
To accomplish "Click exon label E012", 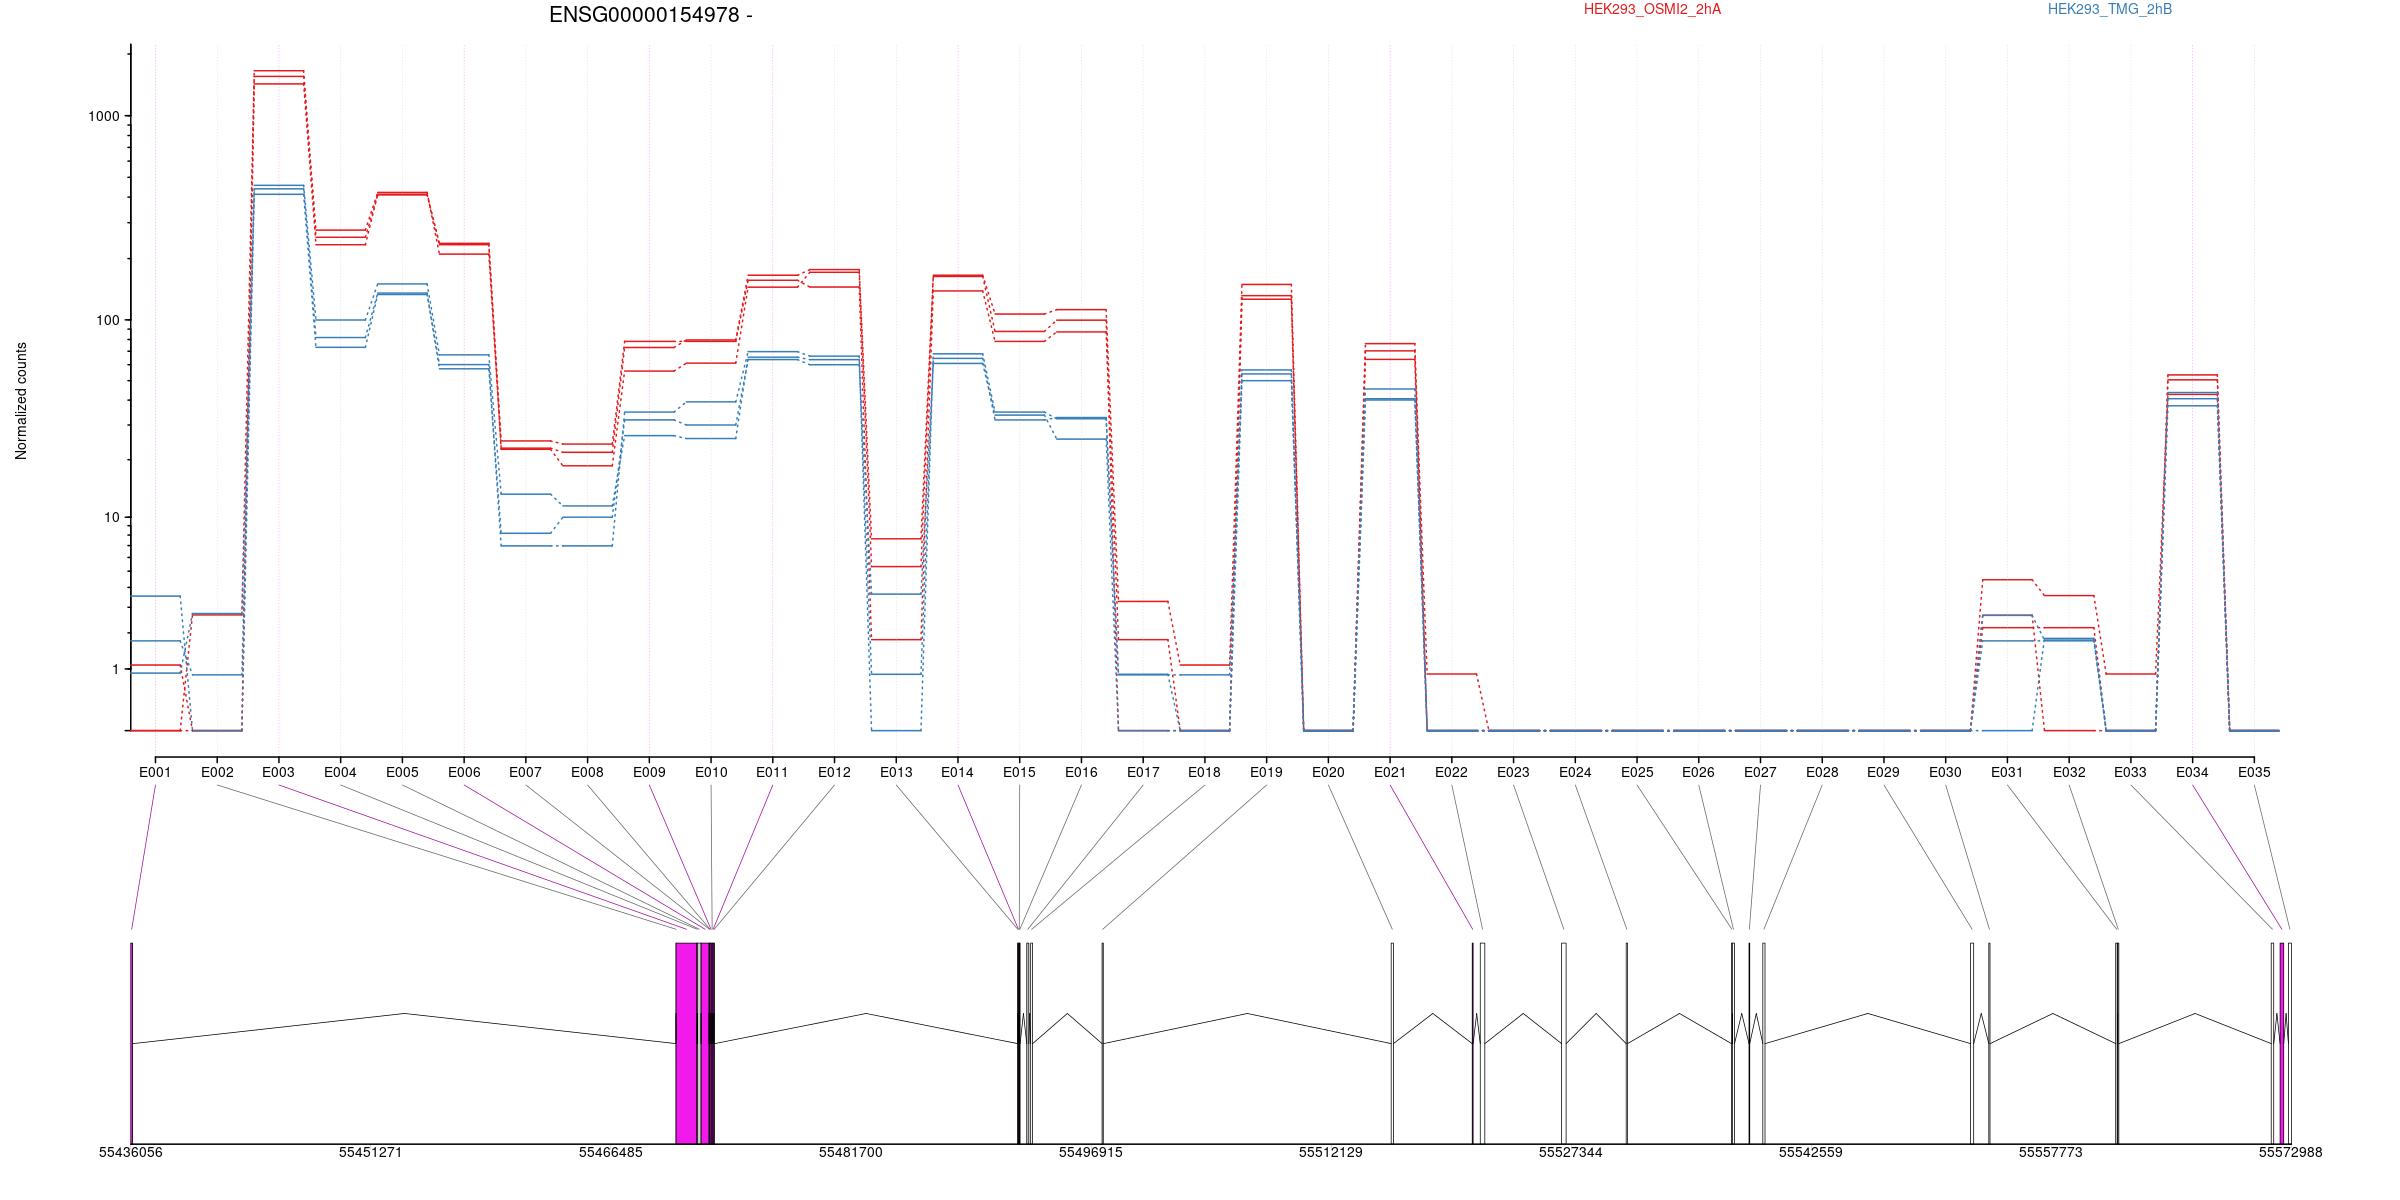I will point(834,772).
